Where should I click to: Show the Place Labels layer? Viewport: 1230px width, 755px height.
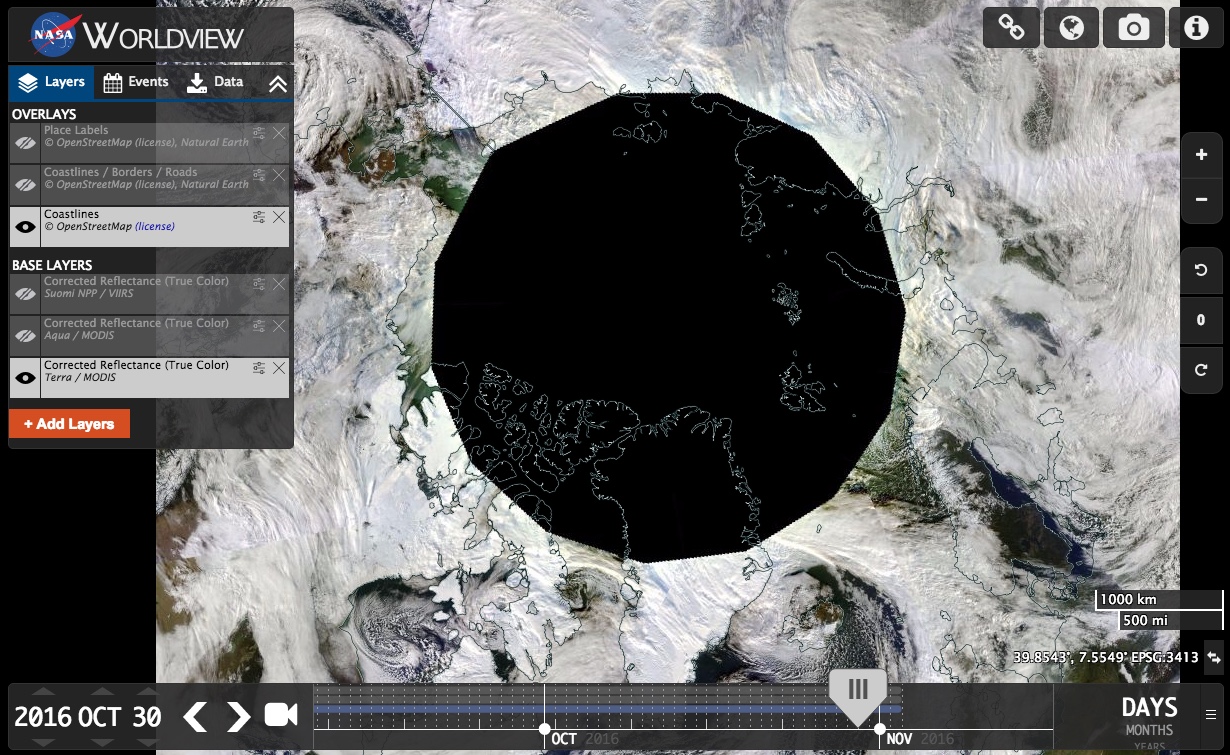25,143
